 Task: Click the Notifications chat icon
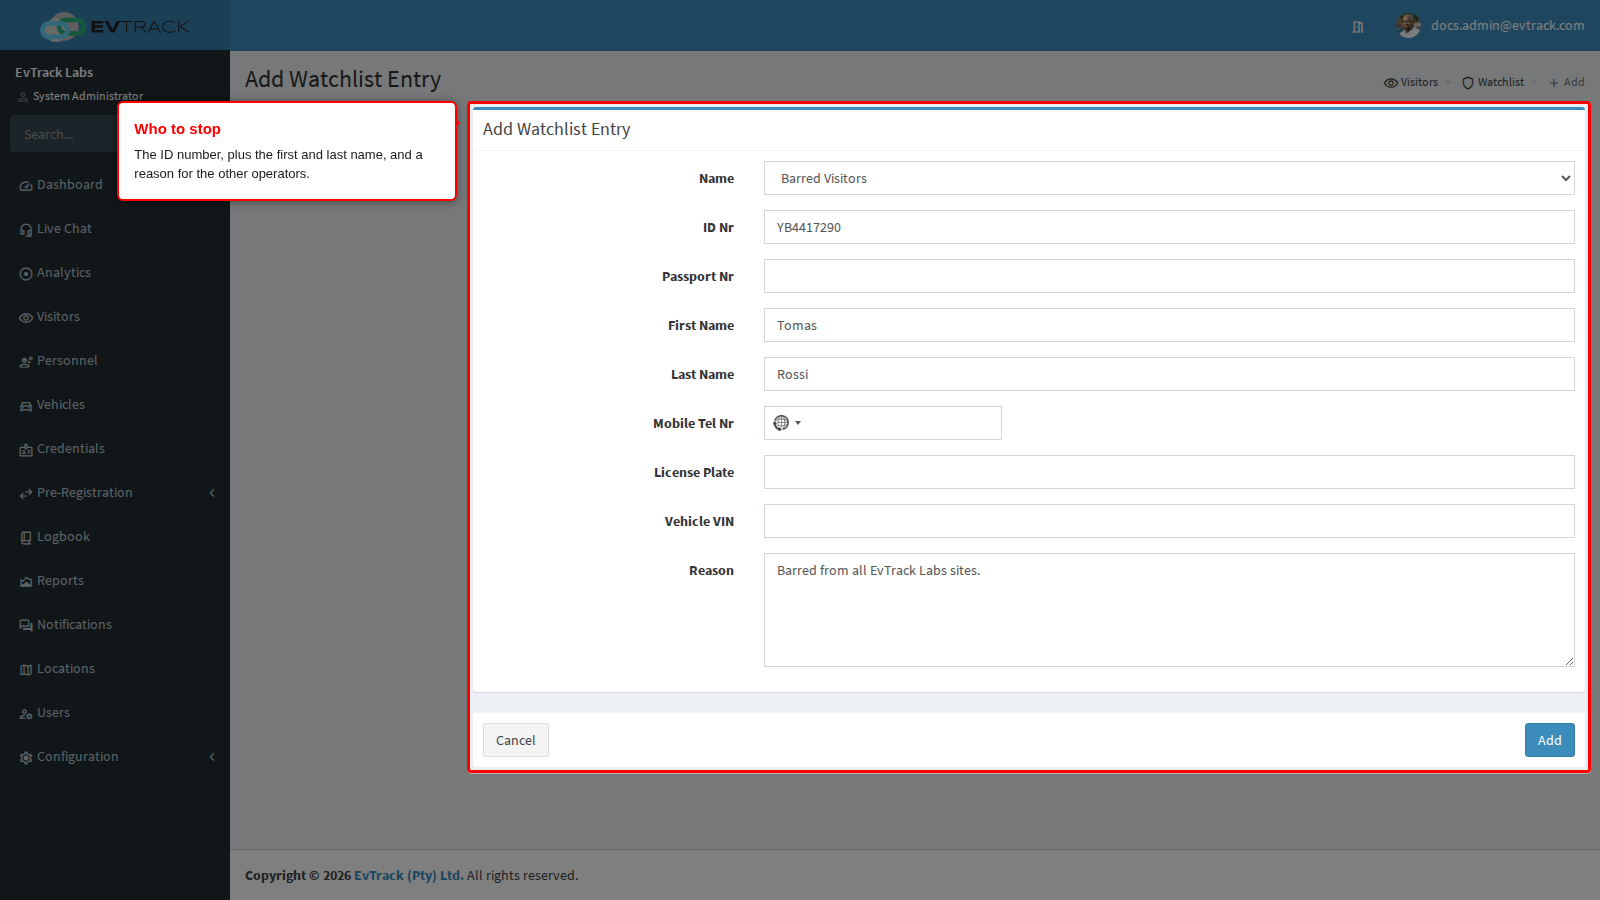26,626
